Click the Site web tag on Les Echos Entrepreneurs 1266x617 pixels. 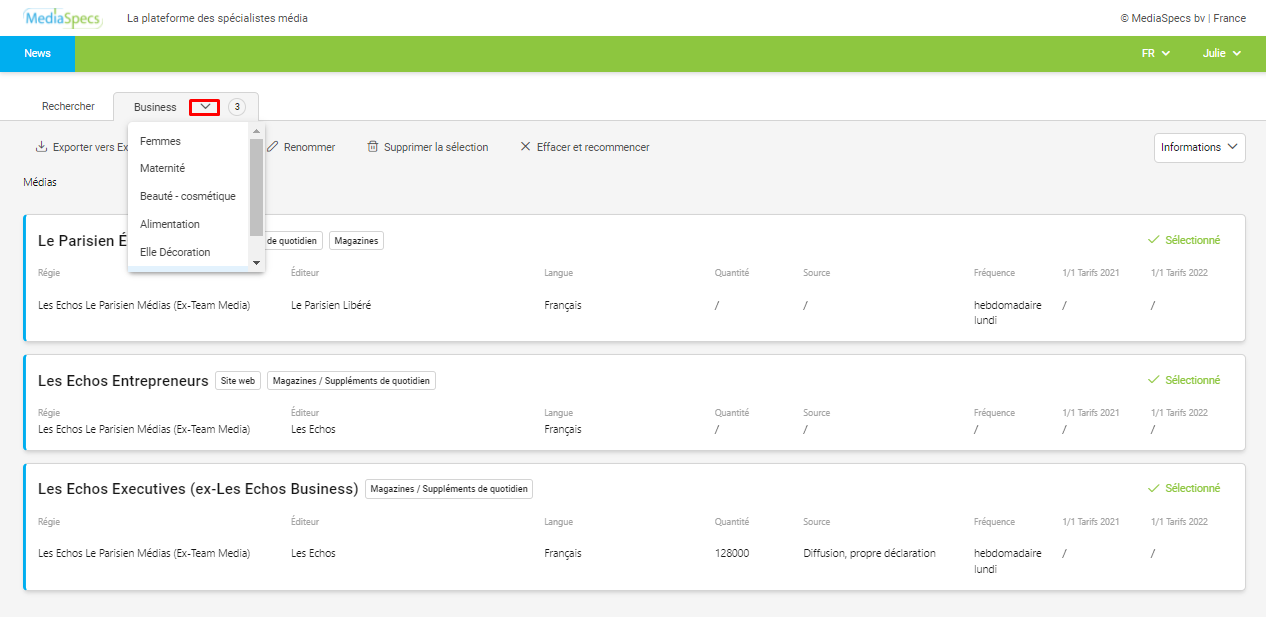(x=238, y=381)
